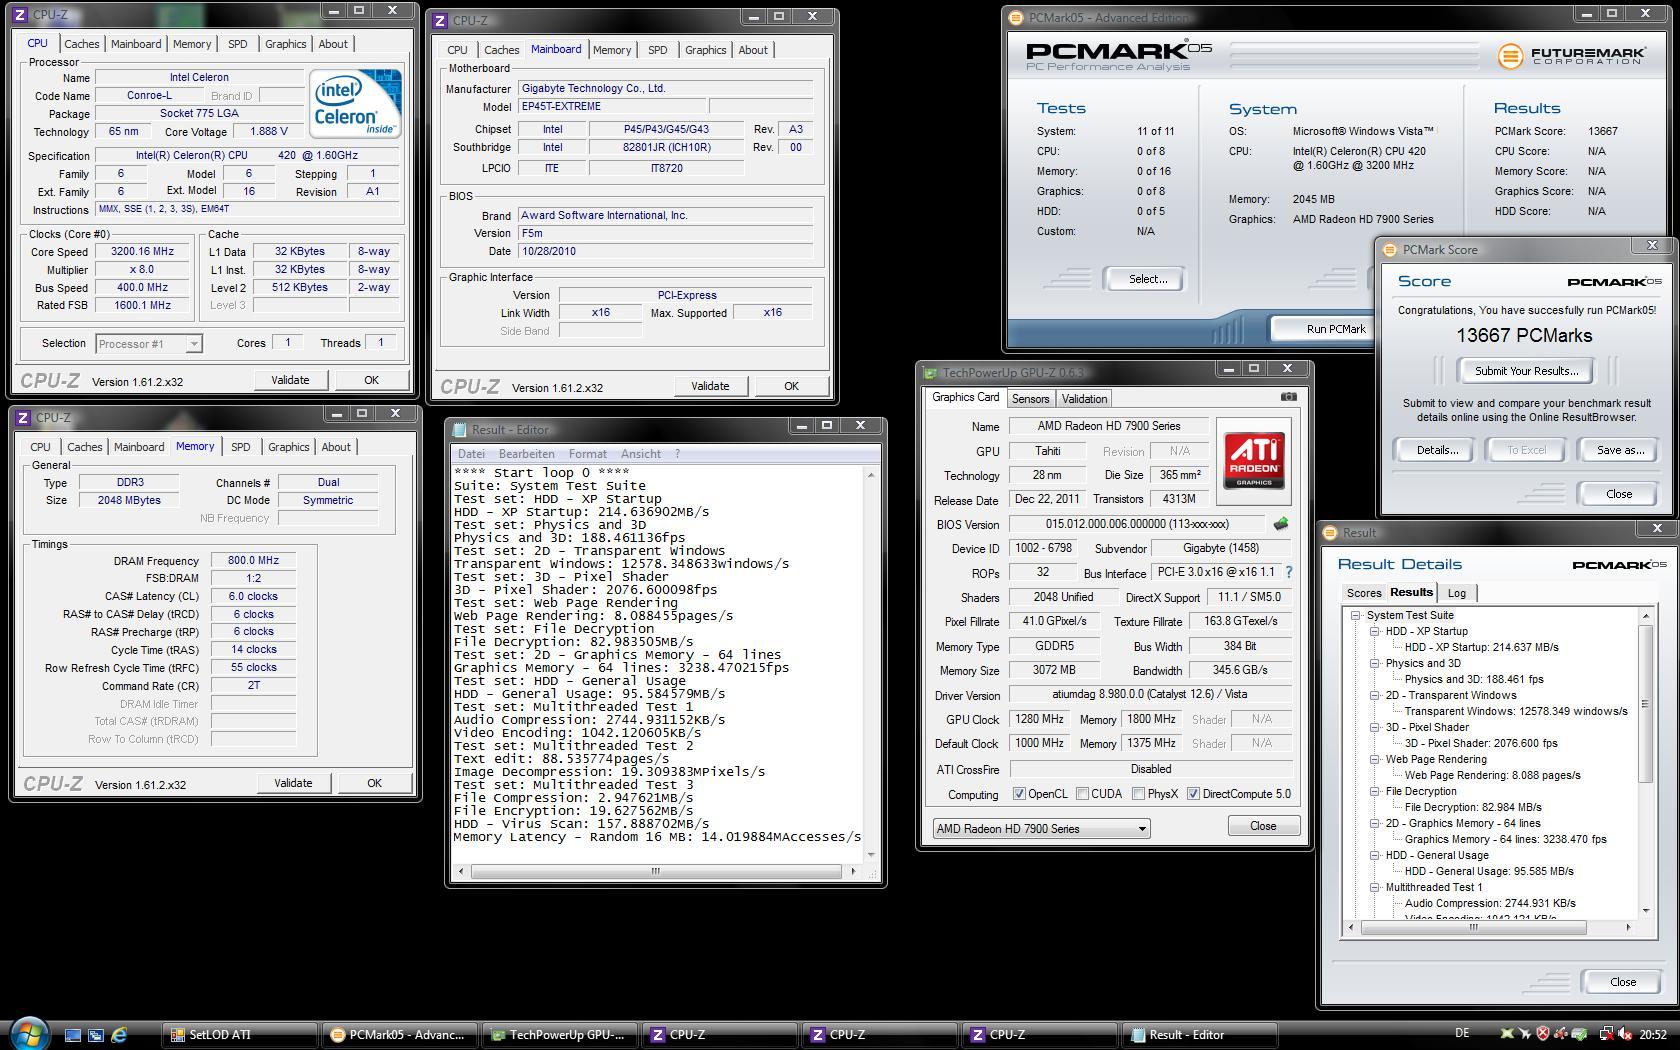1680x1050 pixels.
Task: Click the Result Details horizontal scrollbar thumb
Action: 1473,927
